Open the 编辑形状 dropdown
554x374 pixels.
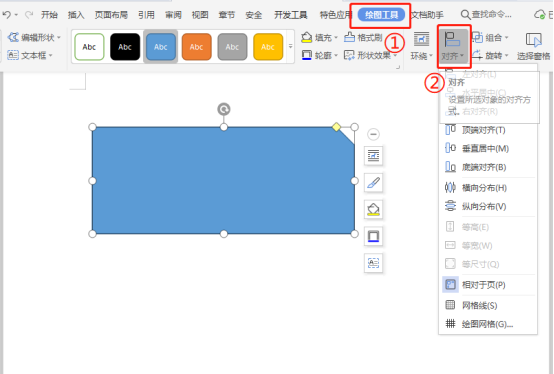coord(34,37)
